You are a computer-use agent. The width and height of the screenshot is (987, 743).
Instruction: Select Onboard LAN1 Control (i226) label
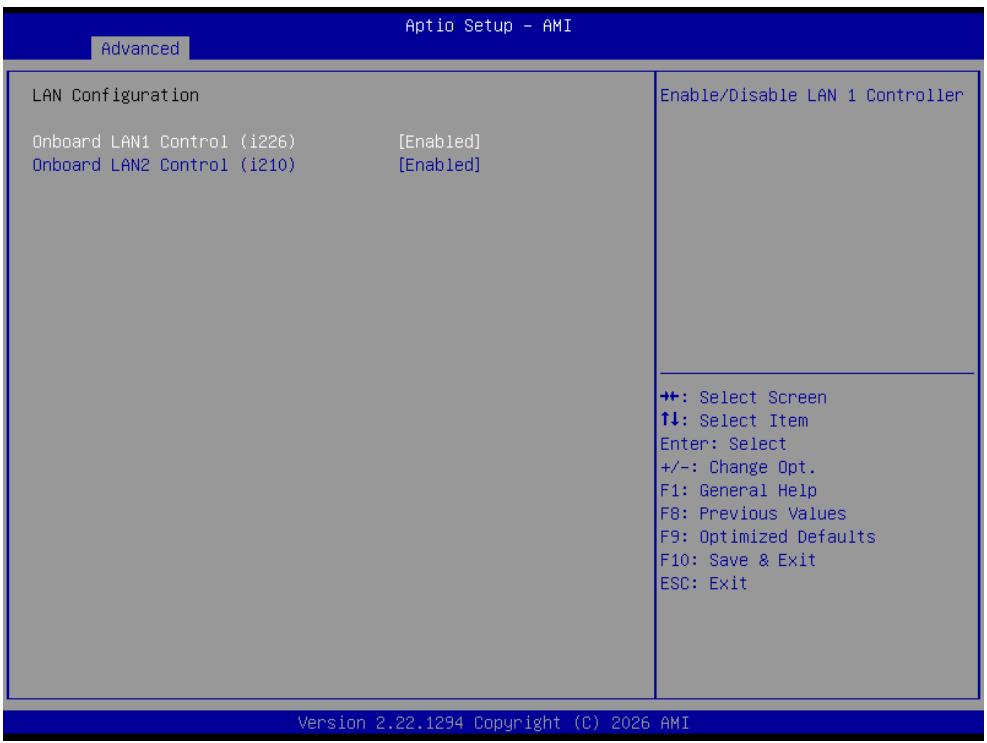pyautogui.click(x=164, y=142)
